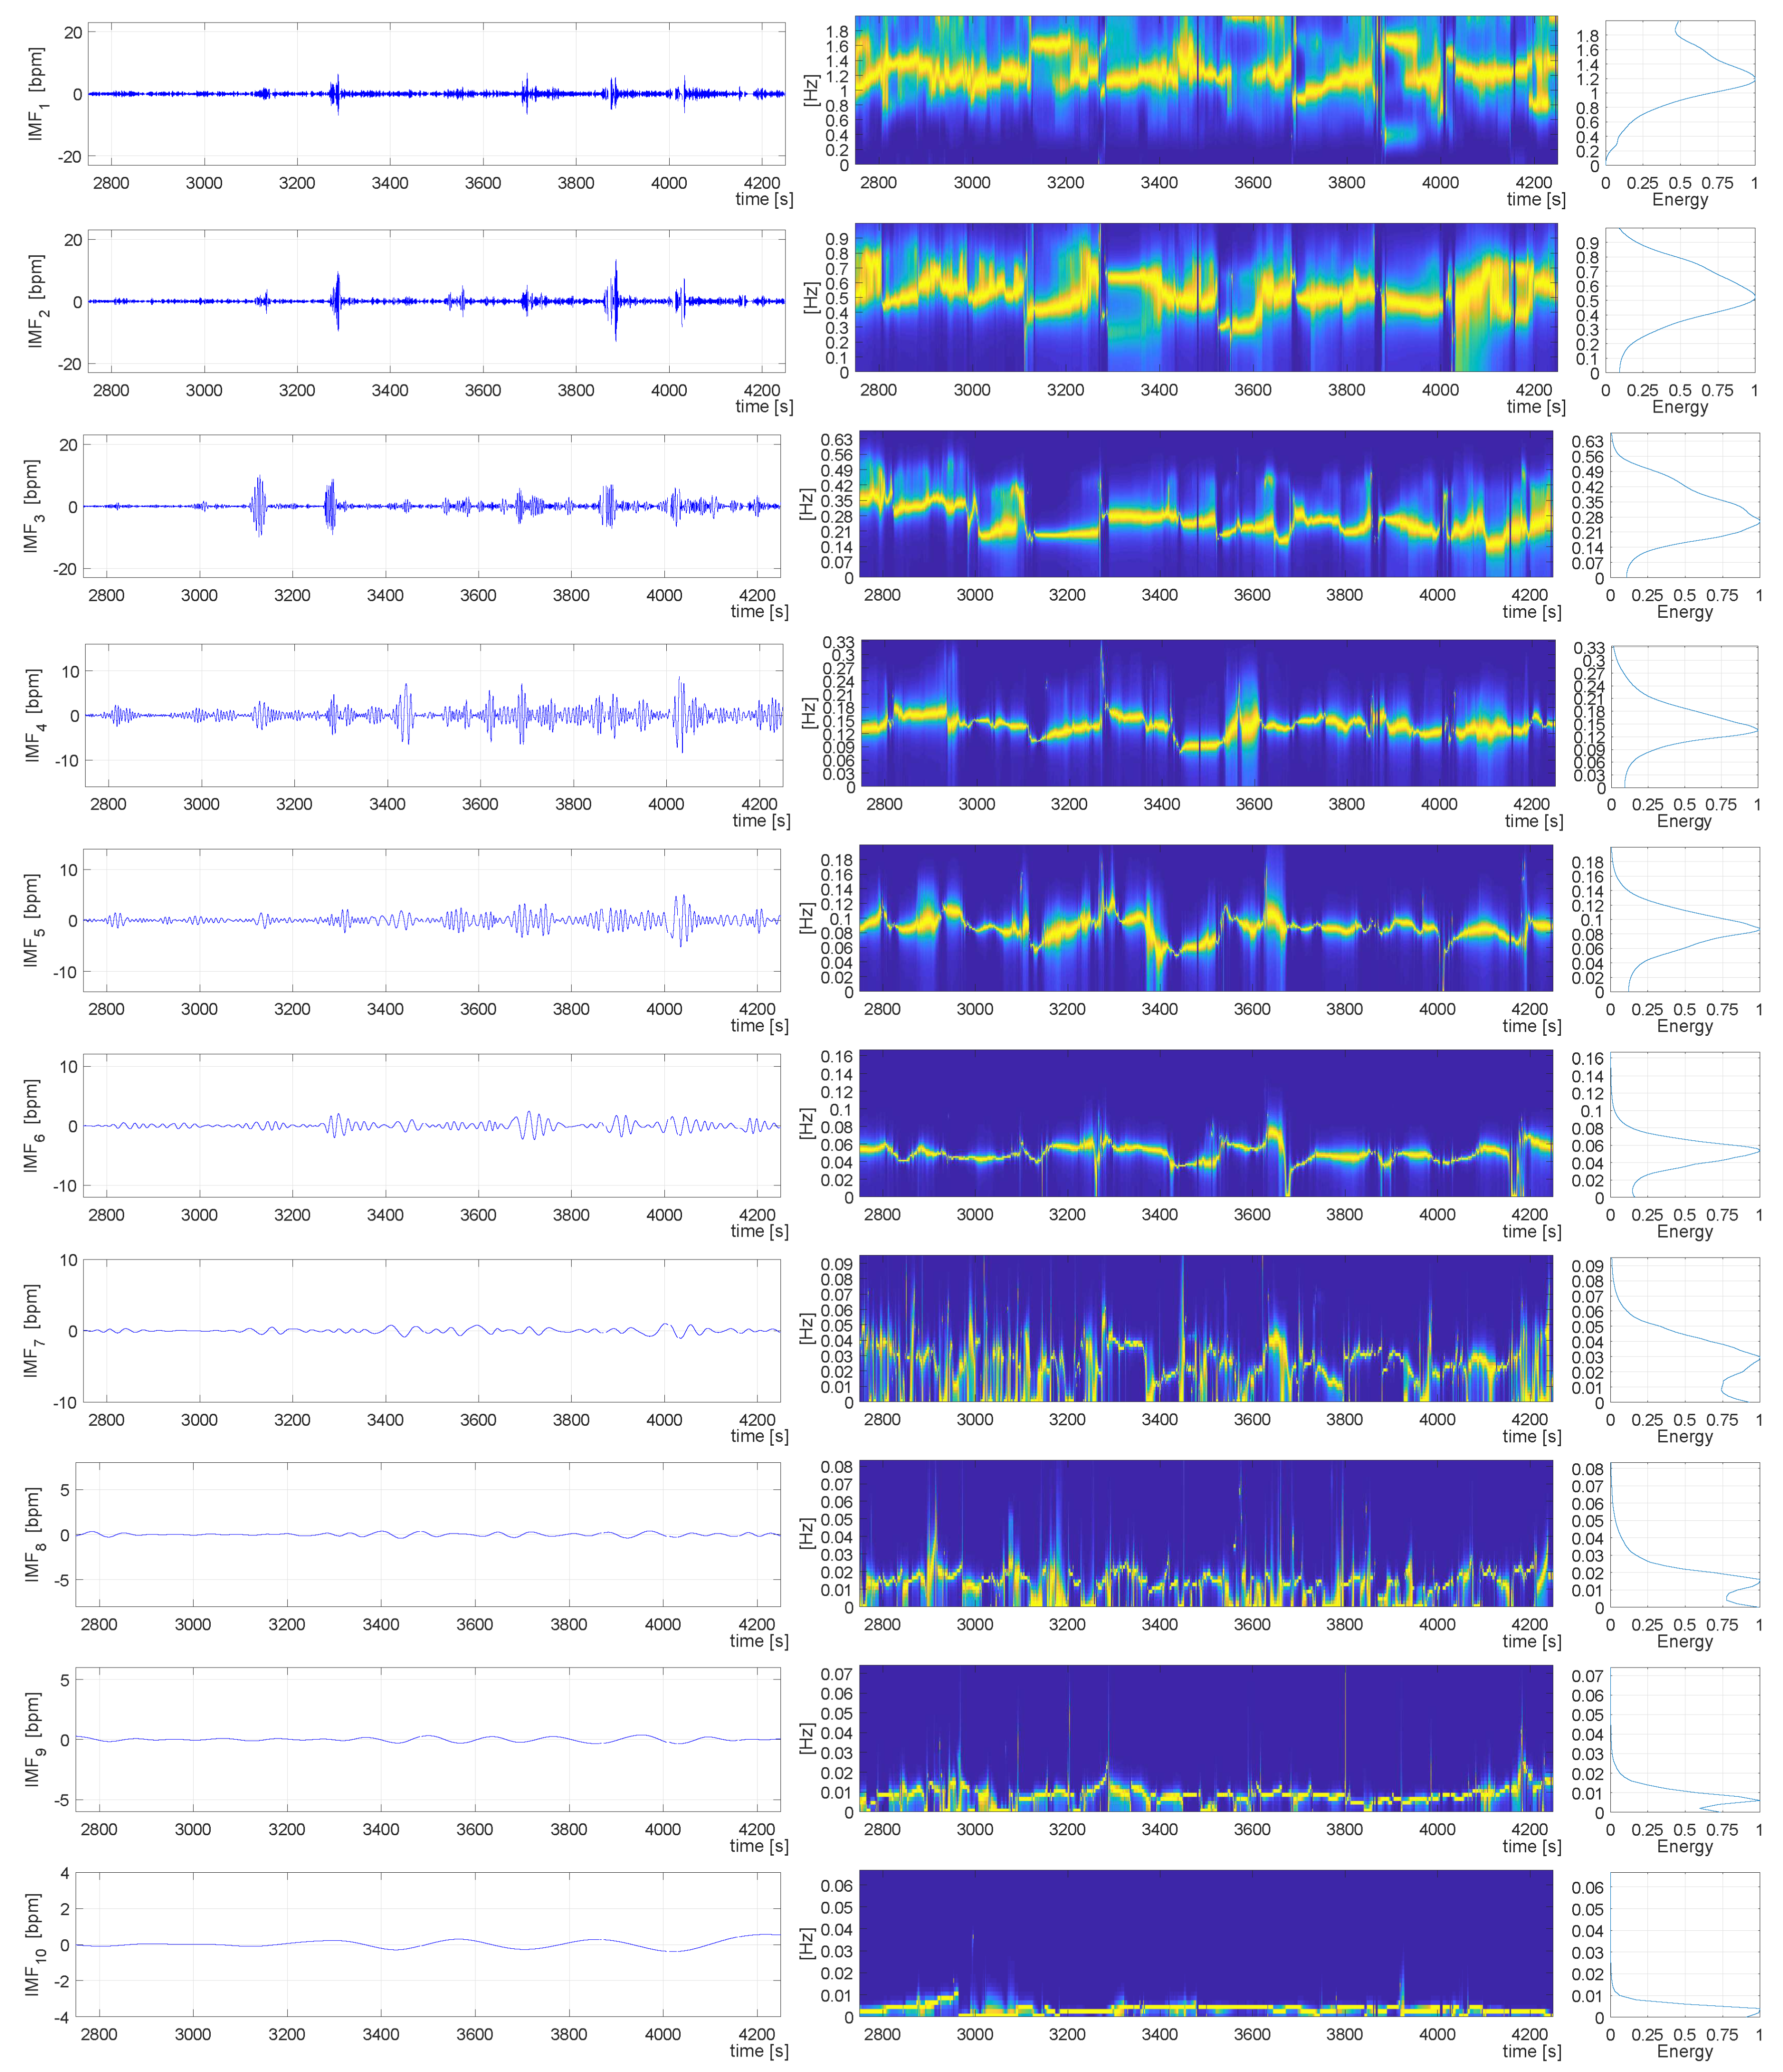This screenshot has height=2072, width=1783.
Task: Click the [Hz] label of the IMF10 spectrogram
Action: [807, 1943]
